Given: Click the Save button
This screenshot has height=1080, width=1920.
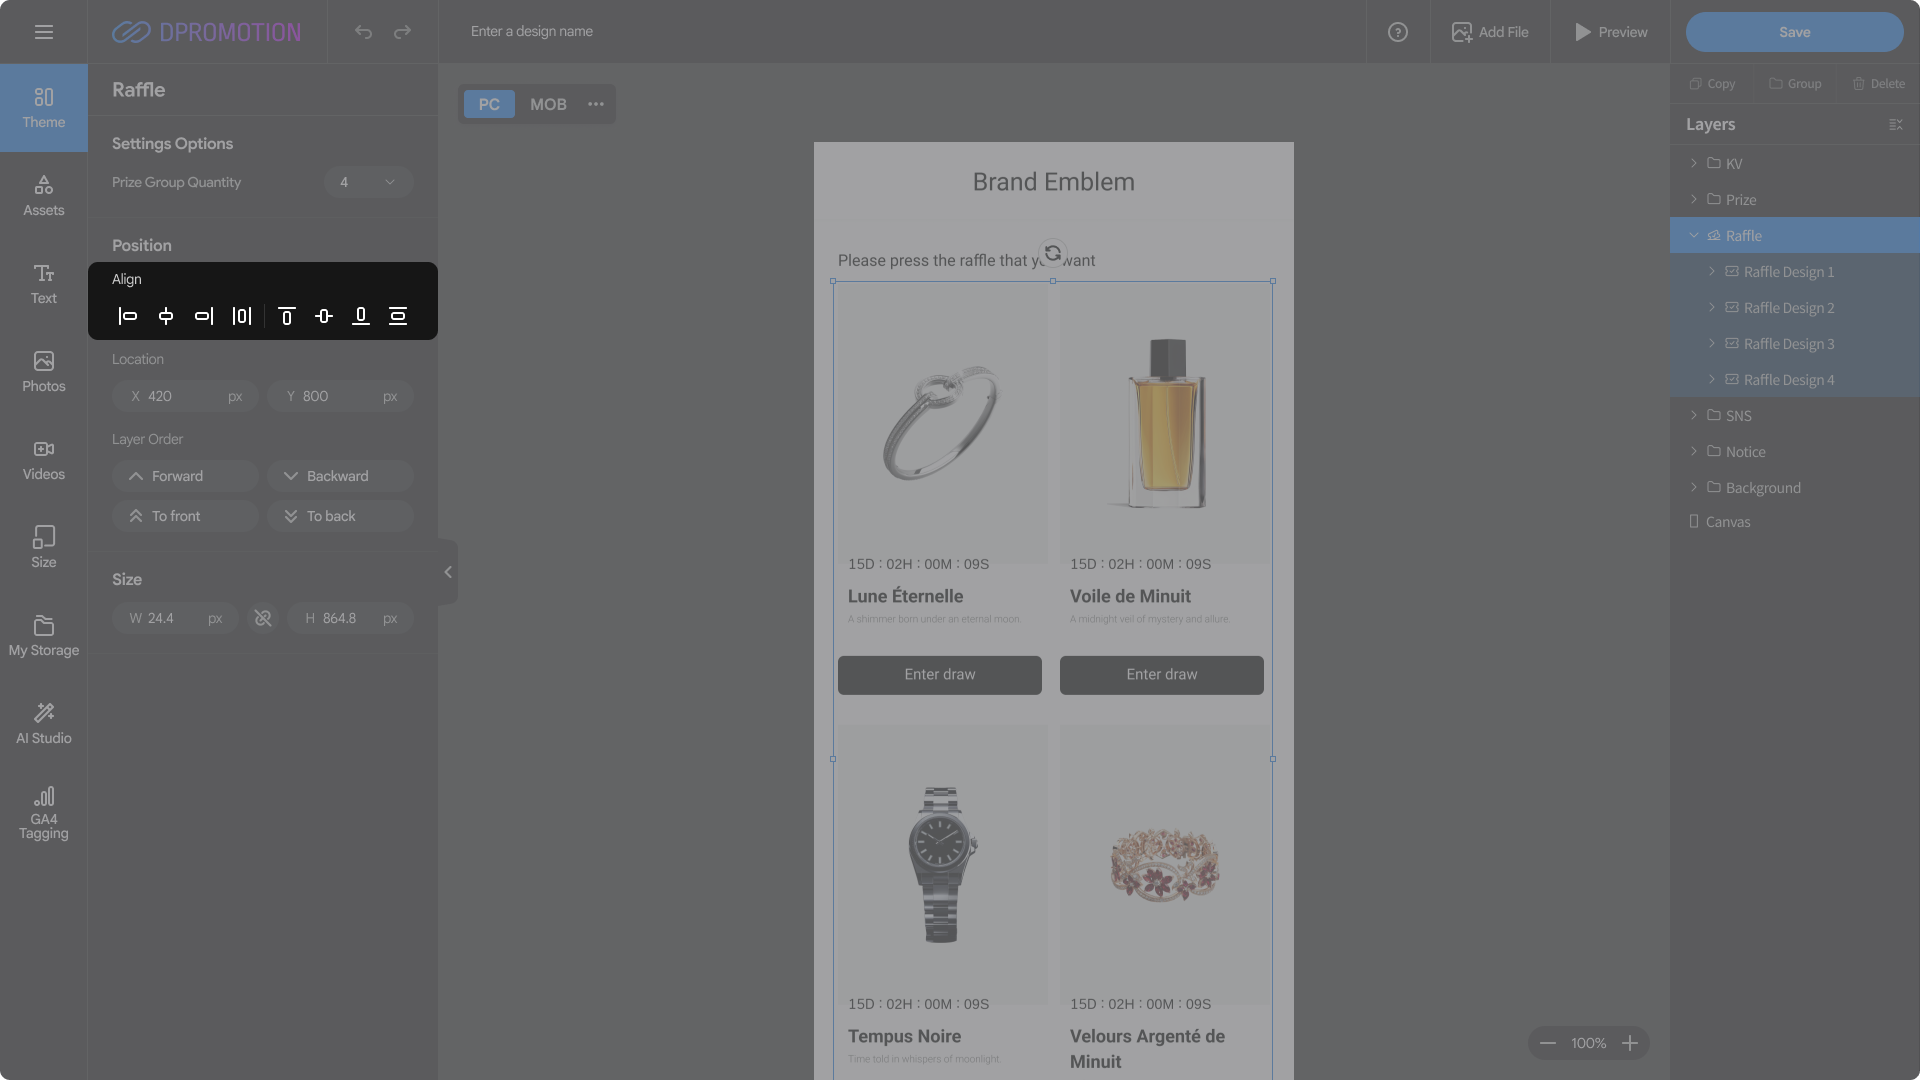Looking at the screenshot, I should [1794, 32].
